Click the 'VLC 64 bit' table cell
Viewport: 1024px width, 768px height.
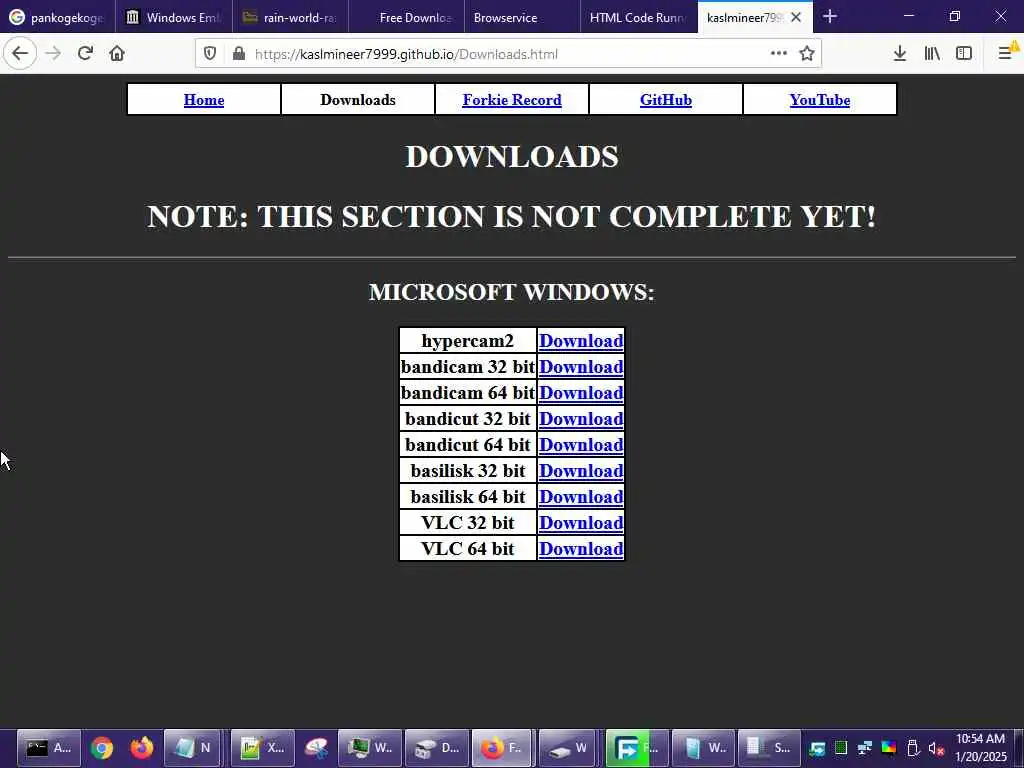click(468, 549)
